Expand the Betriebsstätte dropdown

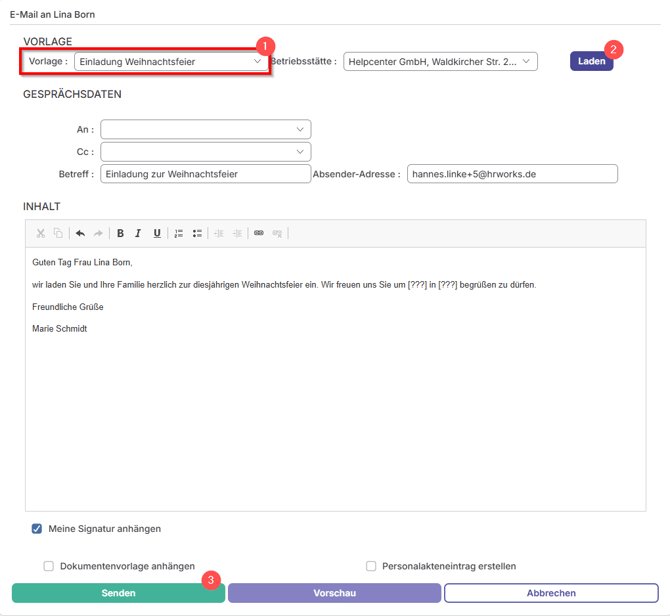pyautogui.click(x=440, y=61)
